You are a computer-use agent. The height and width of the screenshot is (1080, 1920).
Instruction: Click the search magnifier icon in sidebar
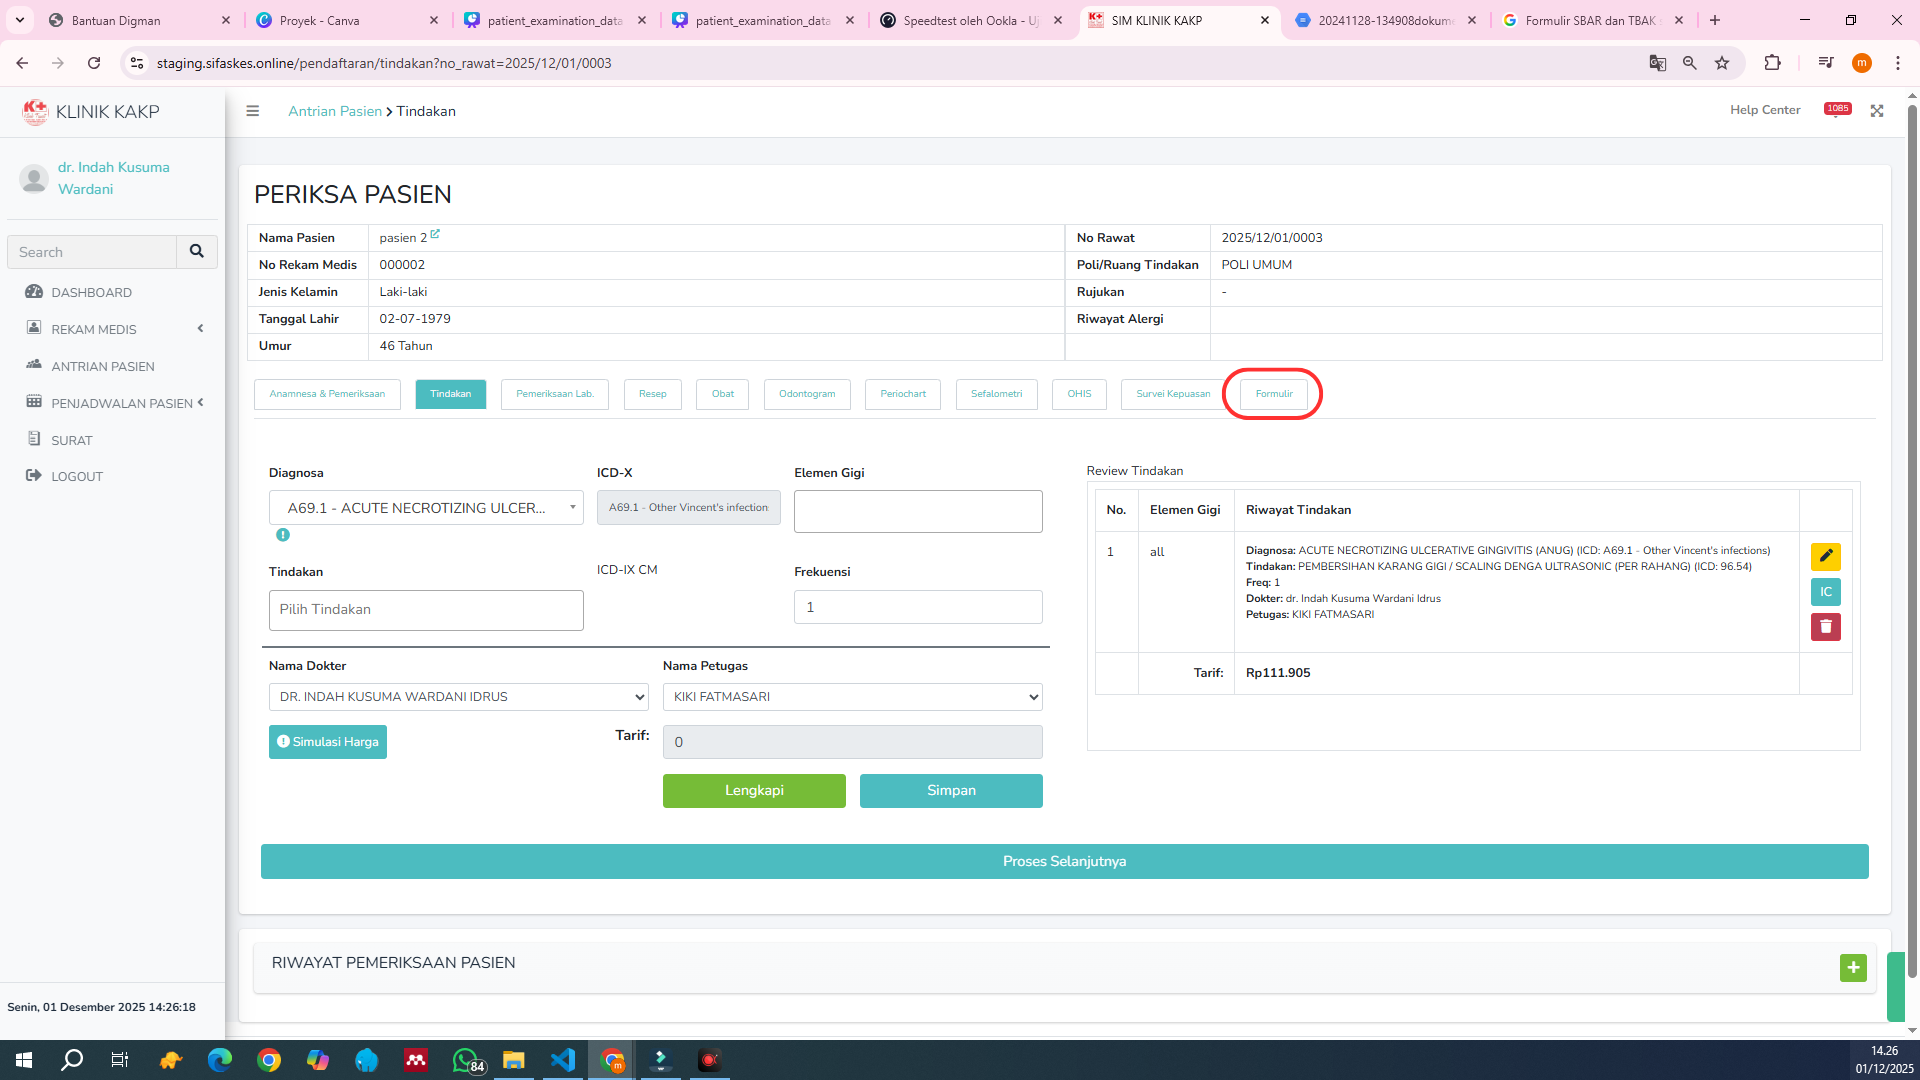197,252
